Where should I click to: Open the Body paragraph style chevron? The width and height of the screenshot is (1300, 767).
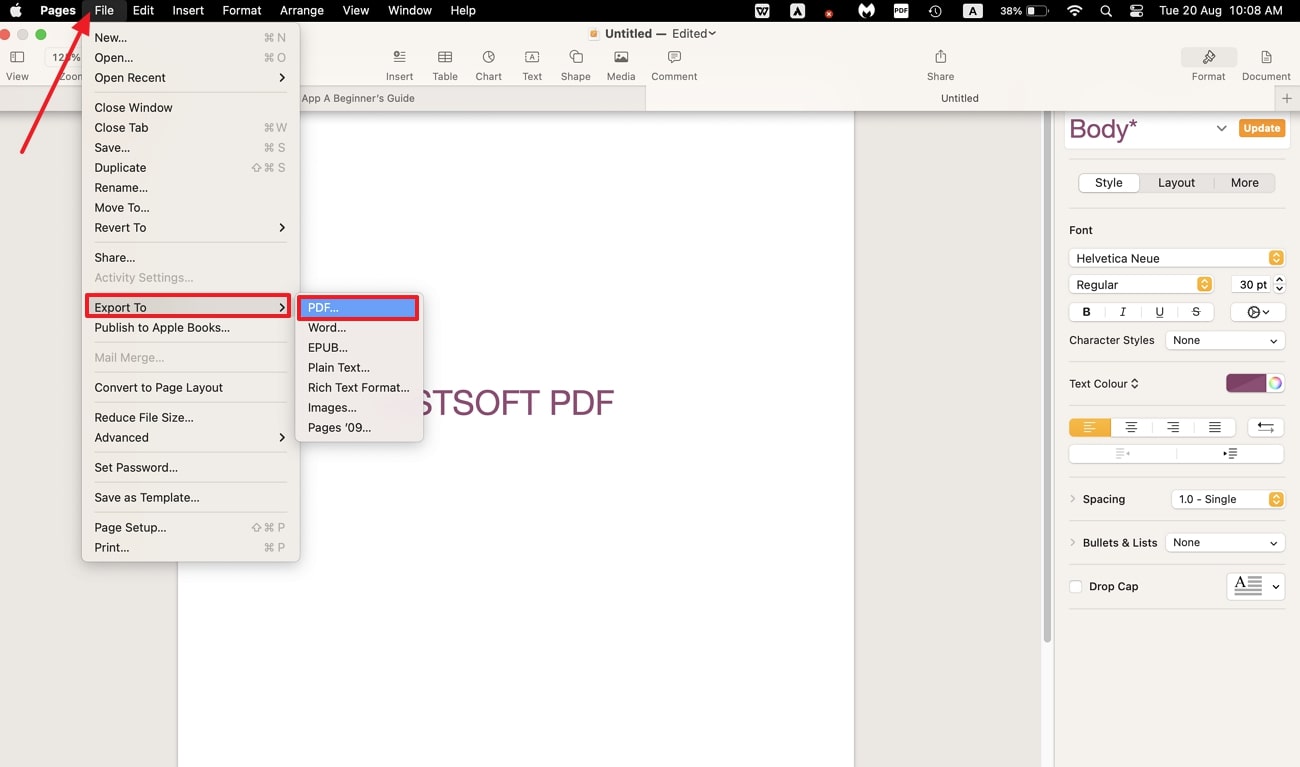tap(1221, 128)
